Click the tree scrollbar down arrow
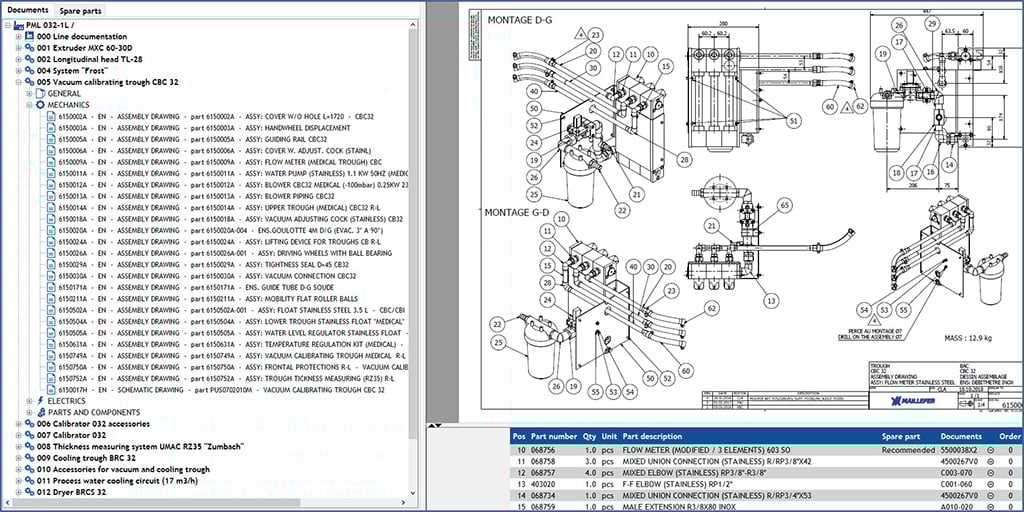 413,493
